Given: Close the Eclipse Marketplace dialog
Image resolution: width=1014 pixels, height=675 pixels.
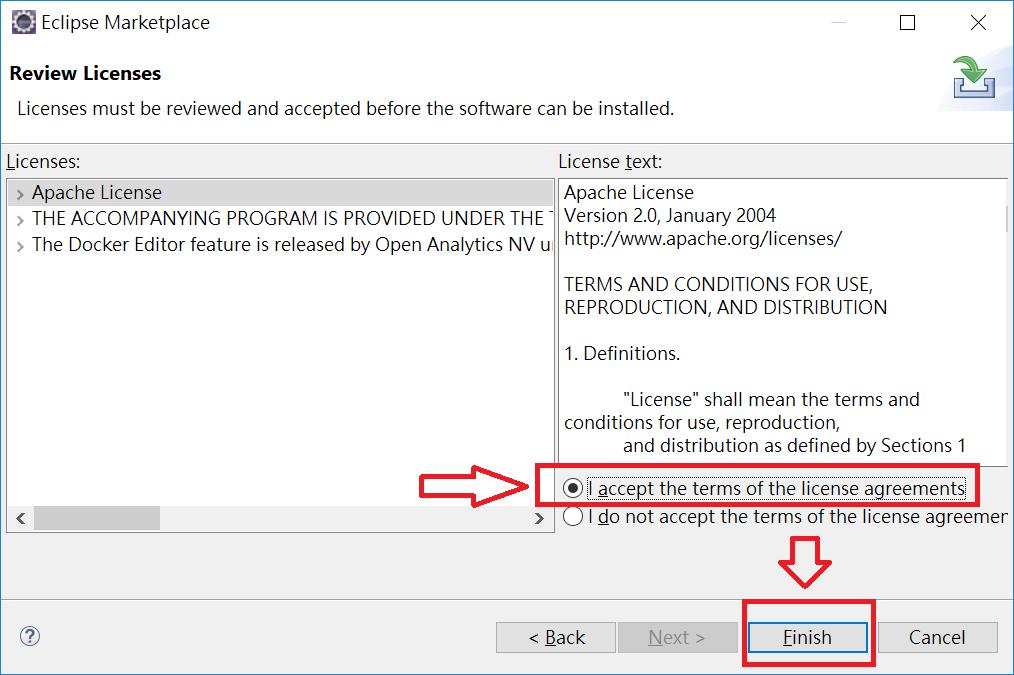Looking at the screenshot, I should tap(978, 23).
